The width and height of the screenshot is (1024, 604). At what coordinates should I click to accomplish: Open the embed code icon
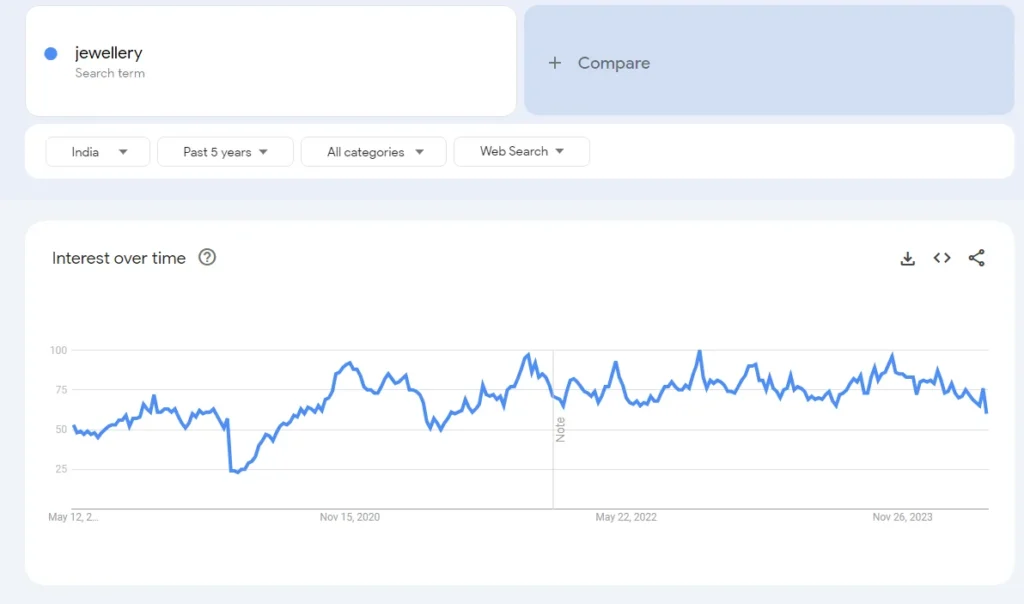pos(942,258)
